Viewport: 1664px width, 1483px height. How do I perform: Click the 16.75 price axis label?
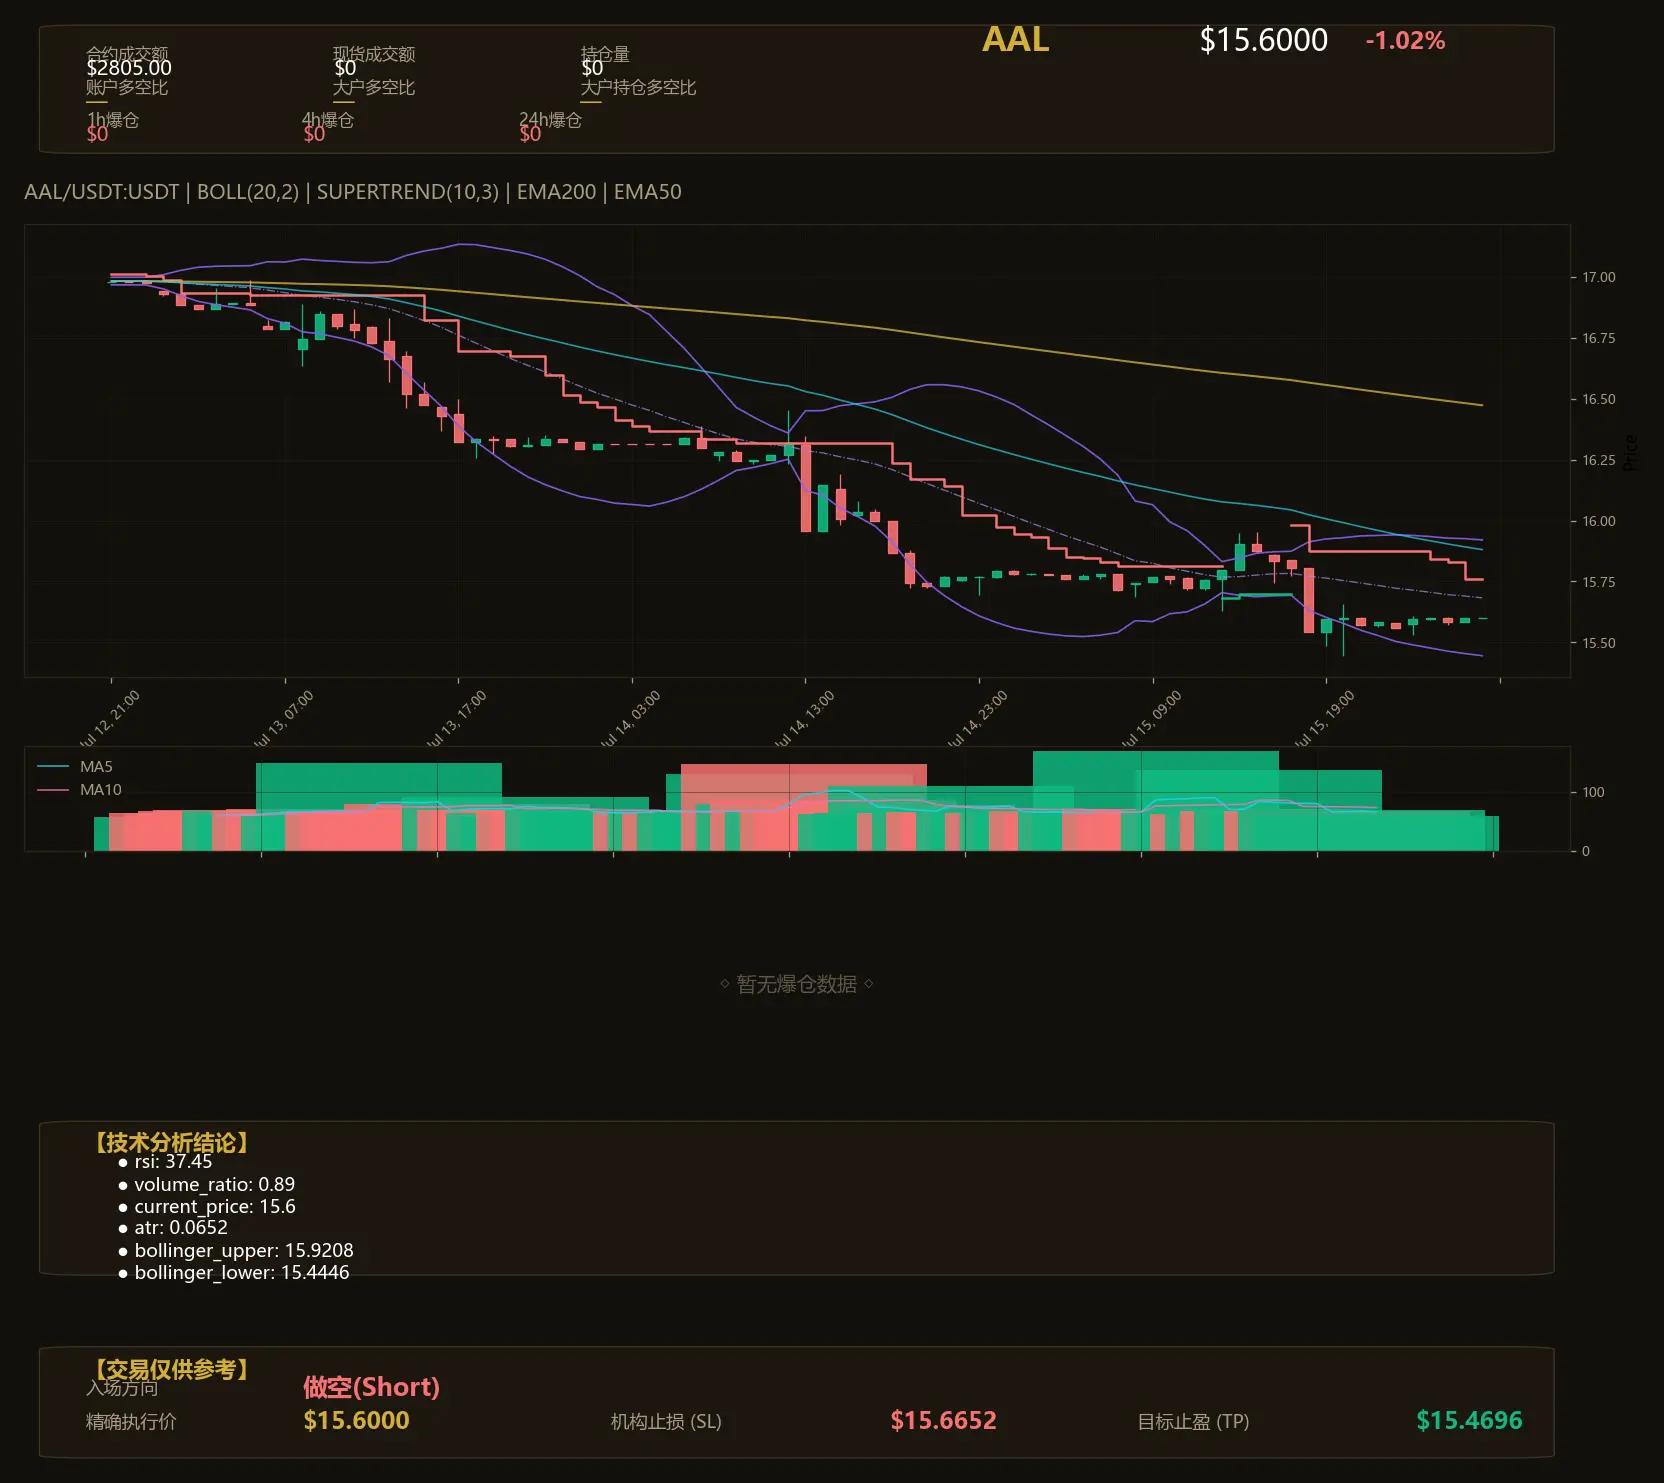tap(1598, 338)
